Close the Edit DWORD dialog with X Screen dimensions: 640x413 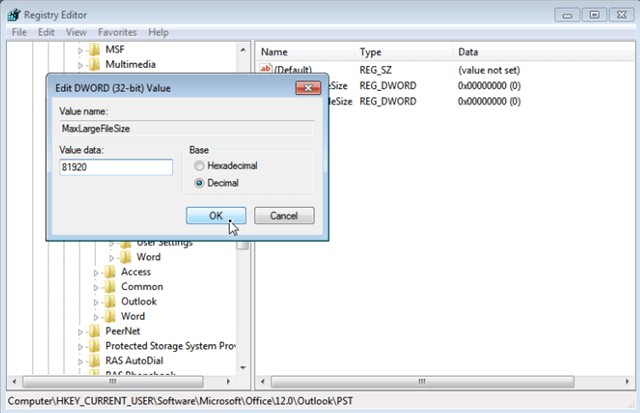(x=308, y=88)
